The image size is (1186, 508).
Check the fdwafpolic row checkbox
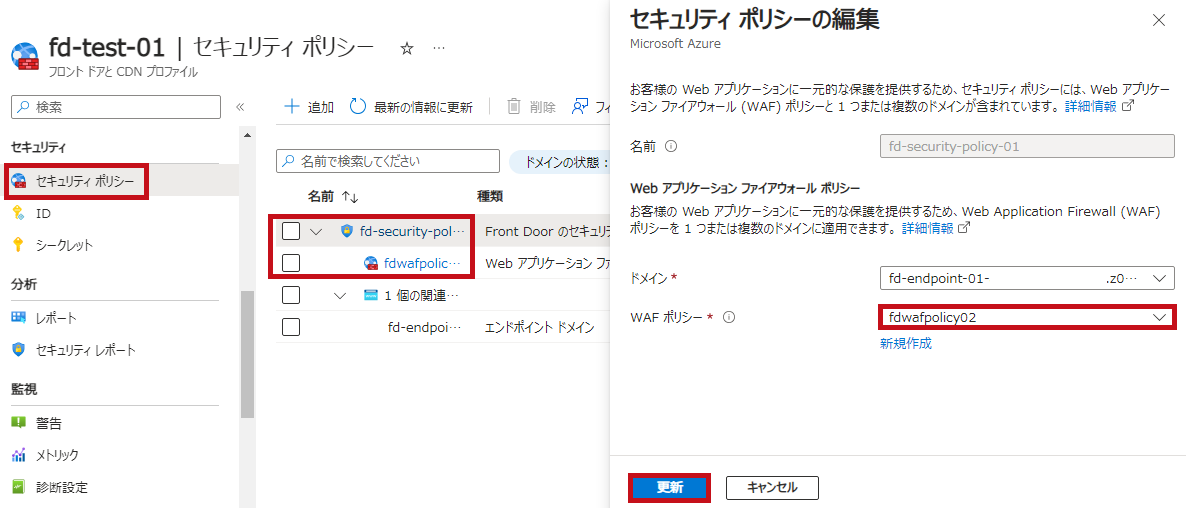point(291,263)
